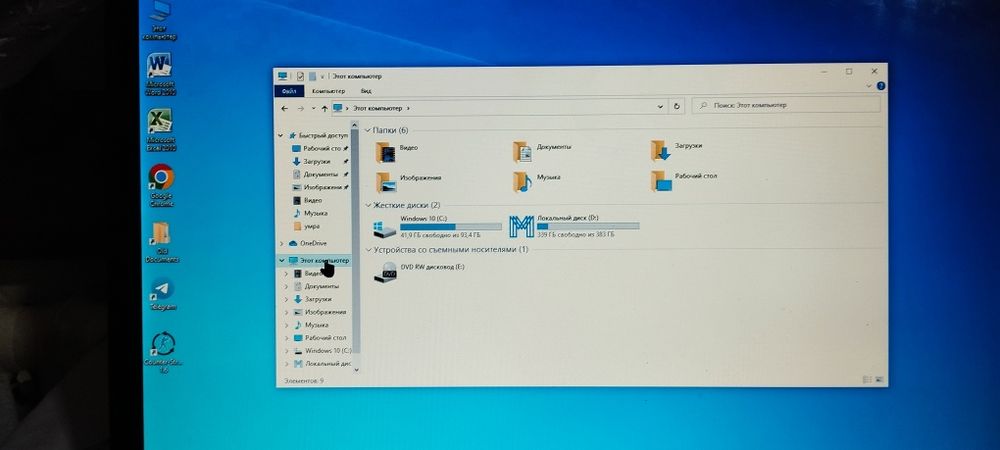
Task: Collapse the Жесткие диски (2) group header
Action: point(368,206)
